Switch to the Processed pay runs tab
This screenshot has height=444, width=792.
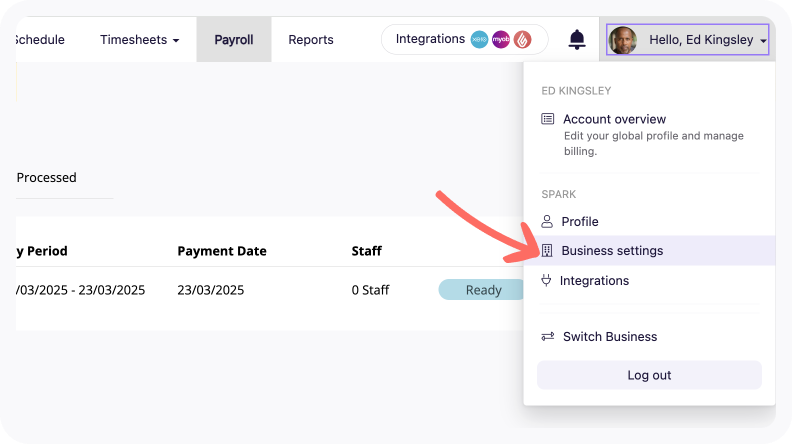[x=46, y=177]
